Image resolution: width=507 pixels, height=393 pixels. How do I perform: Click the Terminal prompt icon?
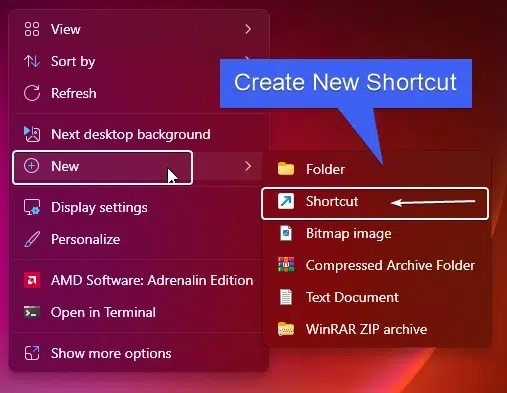32,312
